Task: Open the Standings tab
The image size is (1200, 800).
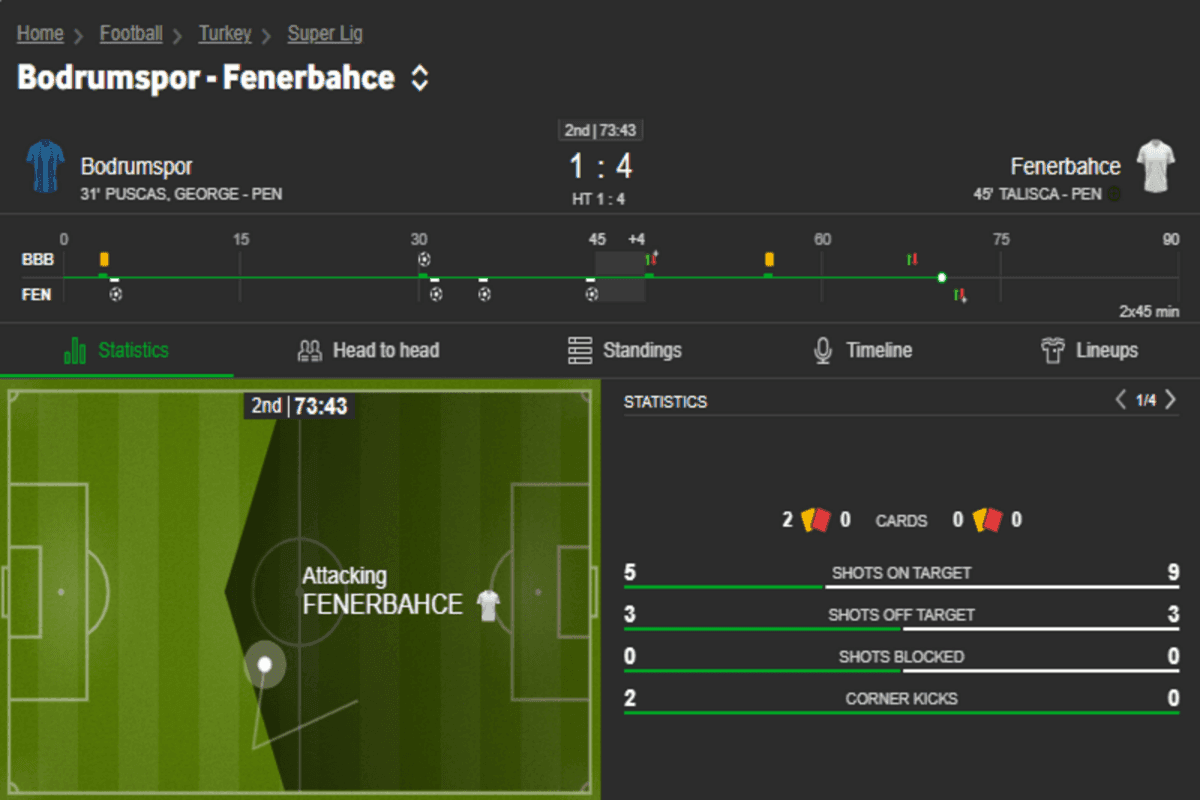Action: (625, 351)
